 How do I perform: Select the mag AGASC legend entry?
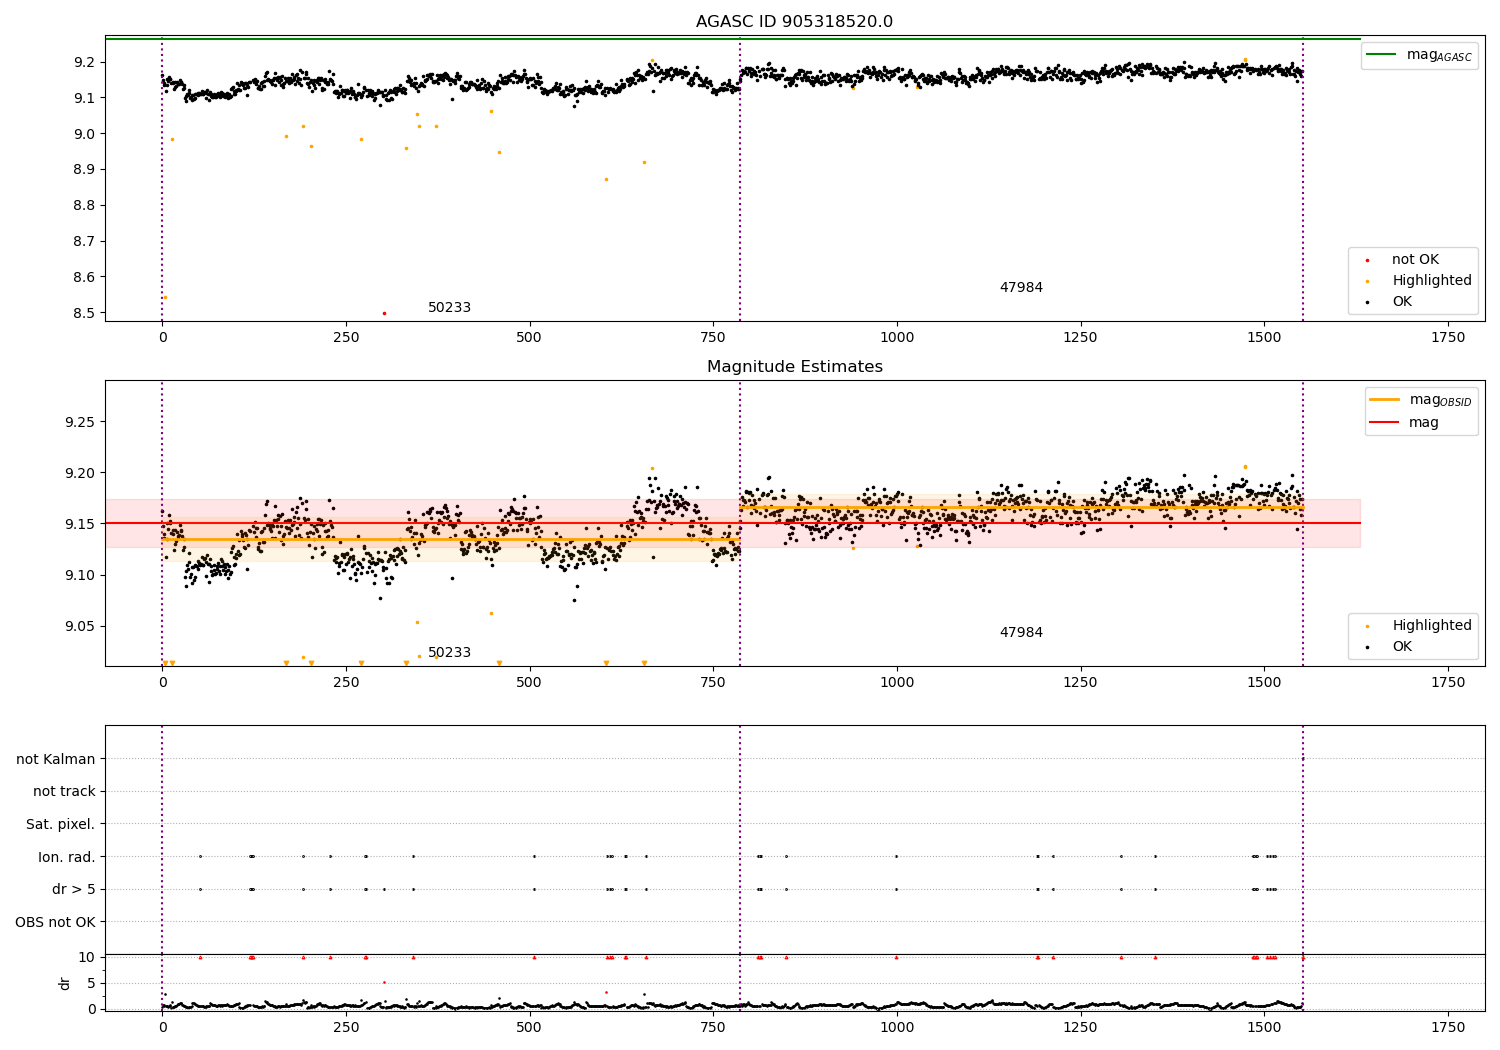(1420, 55)
